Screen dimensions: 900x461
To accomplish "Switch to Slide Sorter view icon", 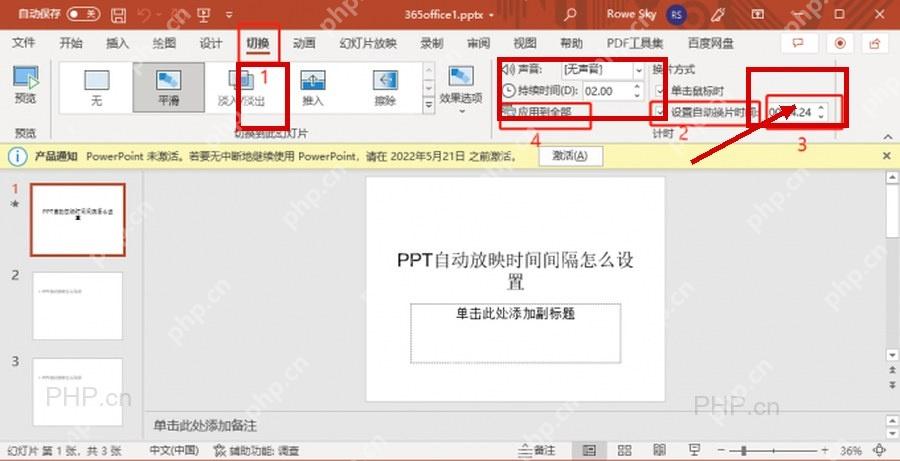I will [x=624, y=450].
